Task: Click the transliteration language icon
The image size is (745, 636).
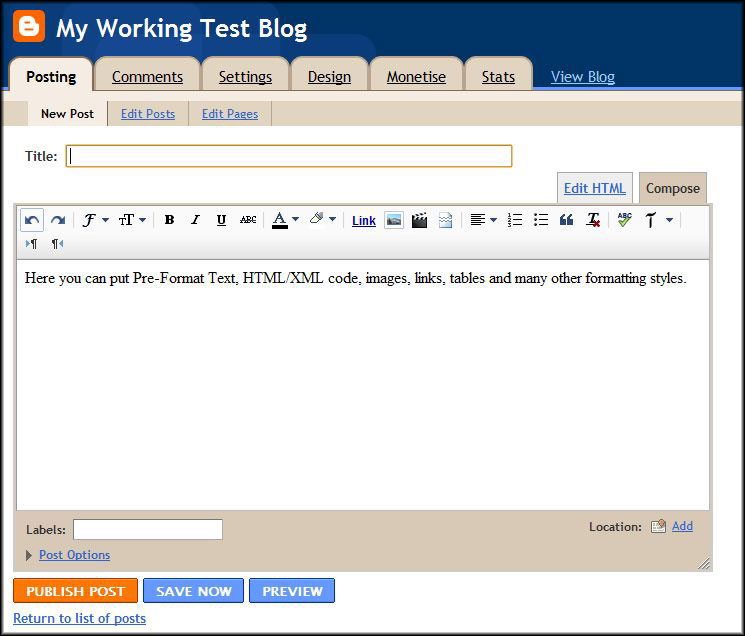Action: (x=650, y=220)
